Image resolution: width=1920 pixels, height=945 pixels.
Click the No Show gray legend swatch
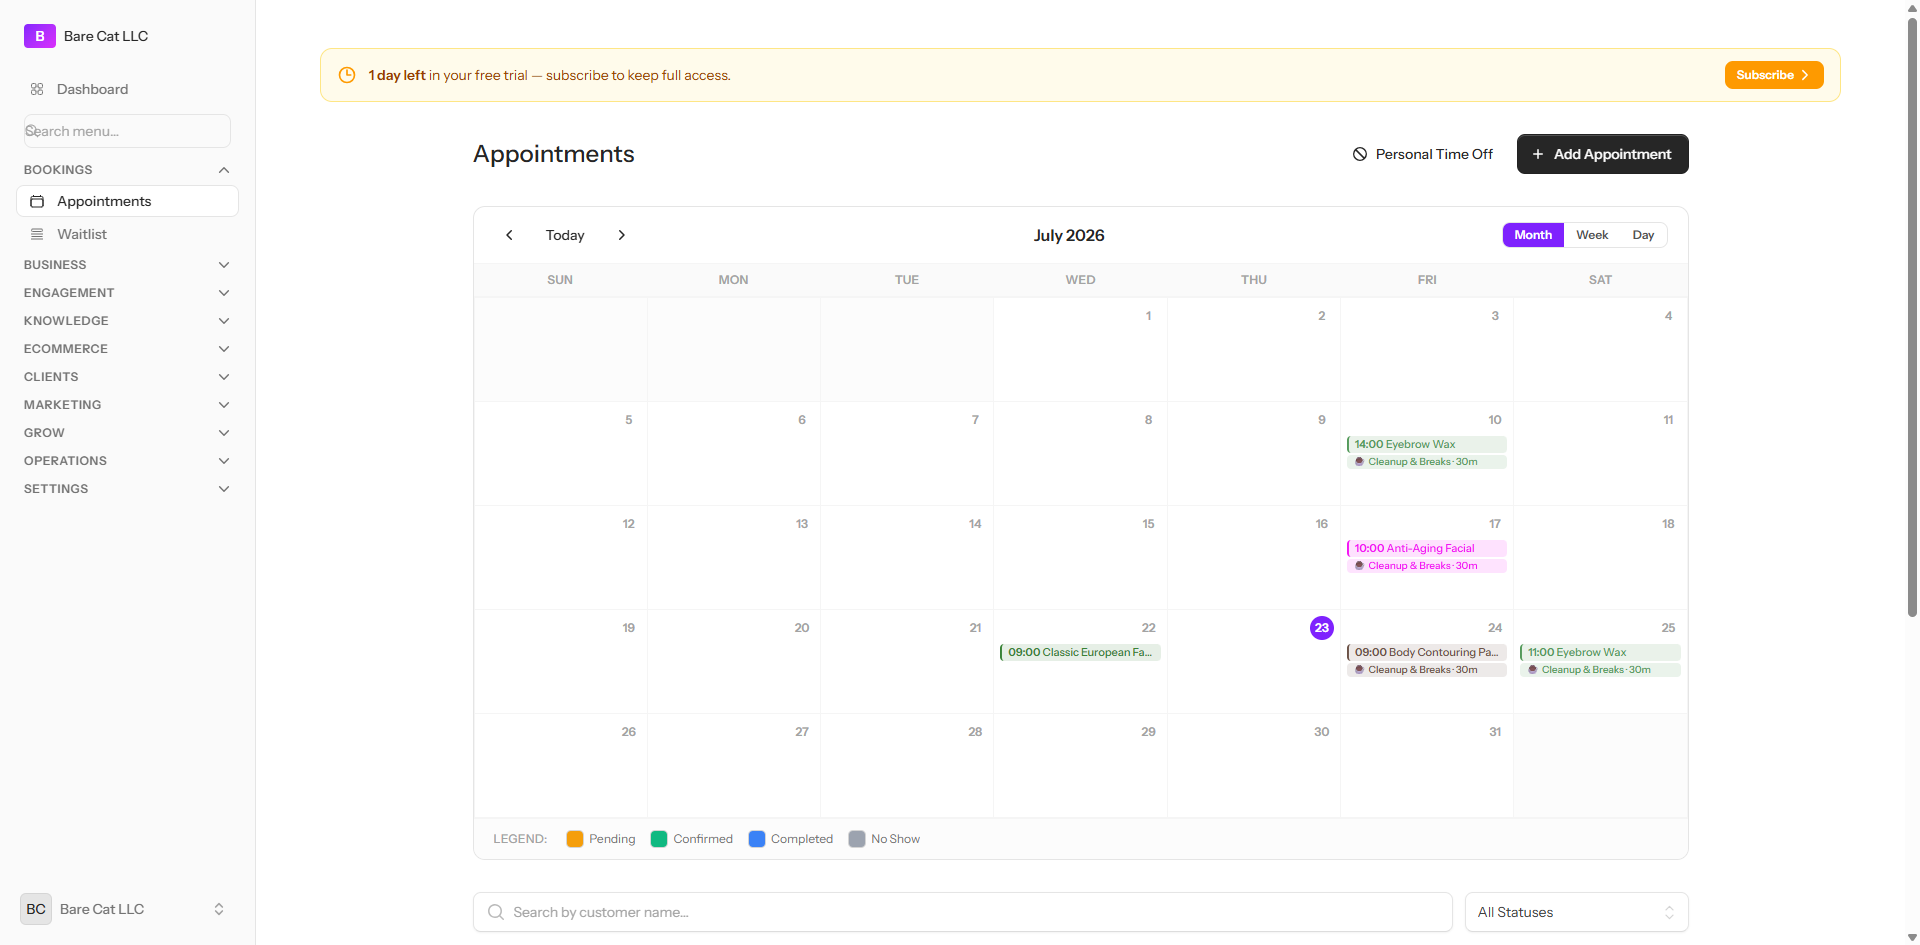click(857, 839)
